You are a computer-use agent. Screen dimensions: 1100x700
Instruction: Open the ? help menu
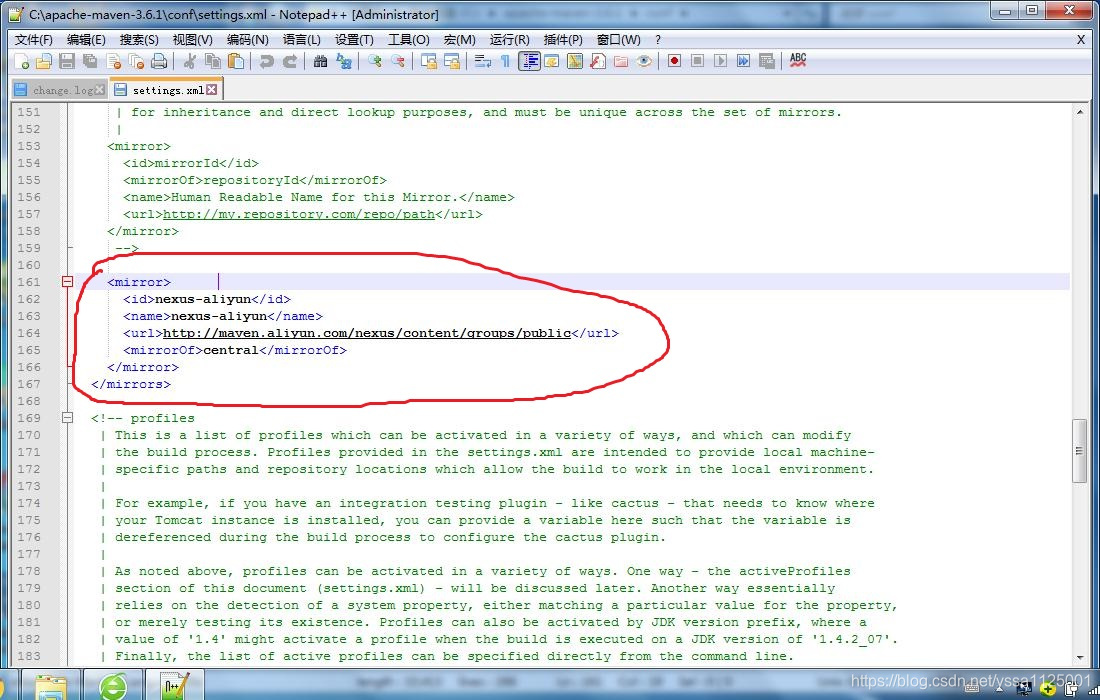(657, 40)
